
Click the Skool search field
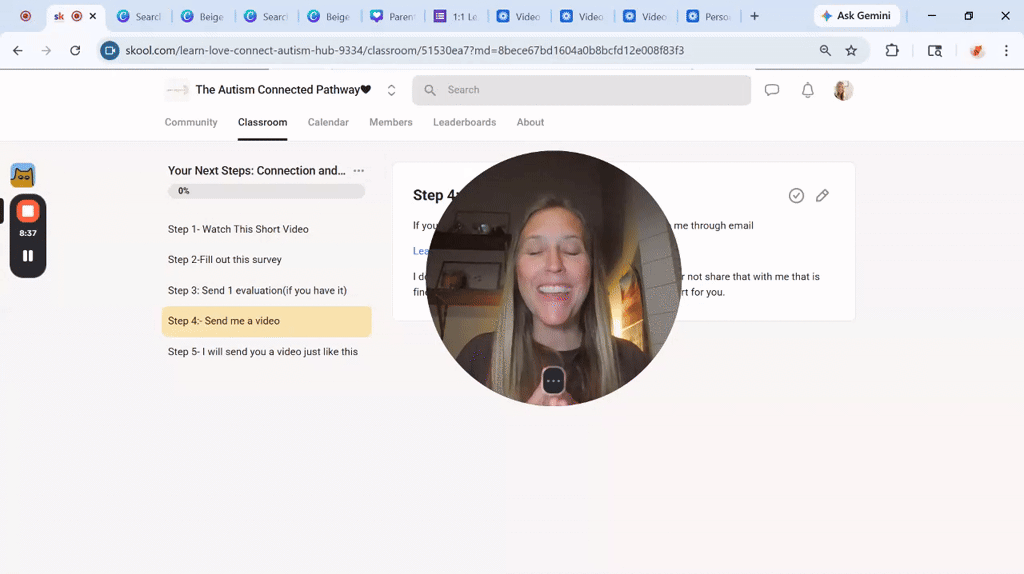click(x=581, y=90)
